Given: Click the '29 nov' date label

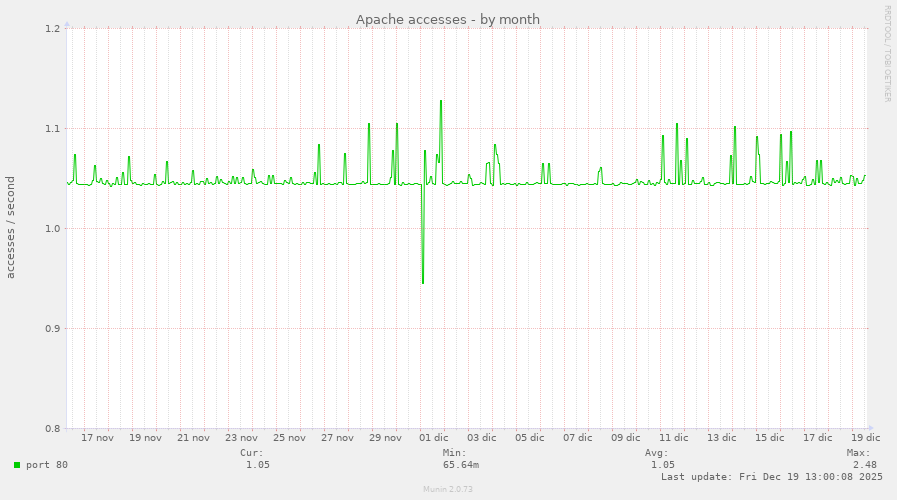Looking at the screenshot, I should click(x=386, y=438).
